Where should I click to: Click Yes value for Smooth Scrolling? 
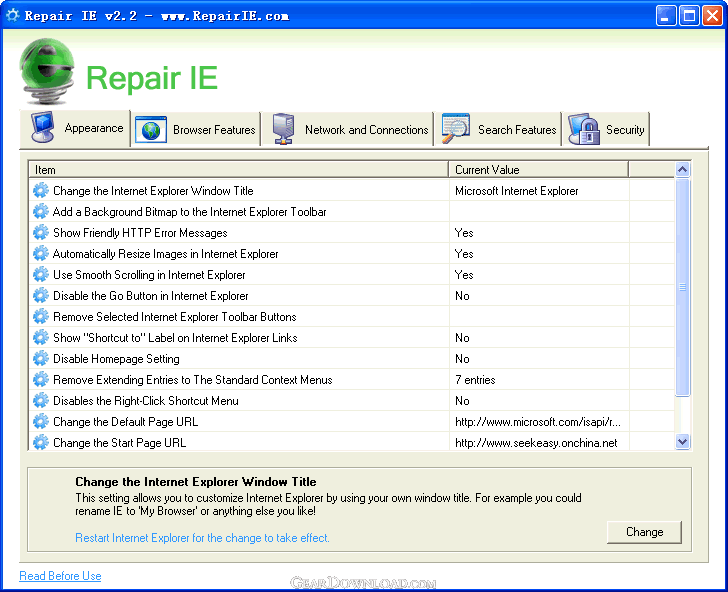click(464, 274)
